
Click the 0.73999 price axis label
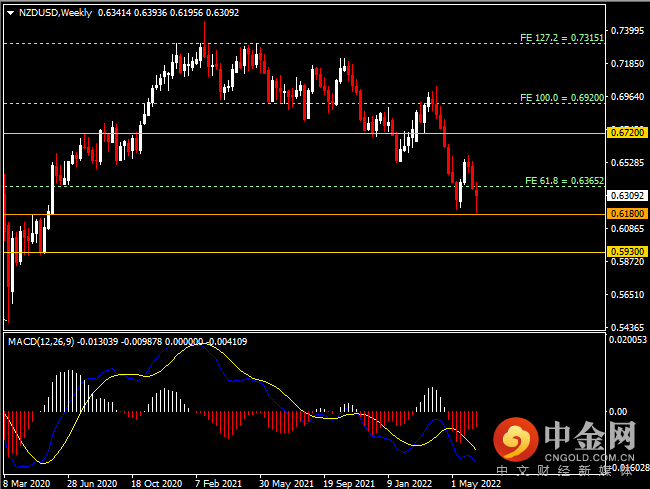point(627,31)
